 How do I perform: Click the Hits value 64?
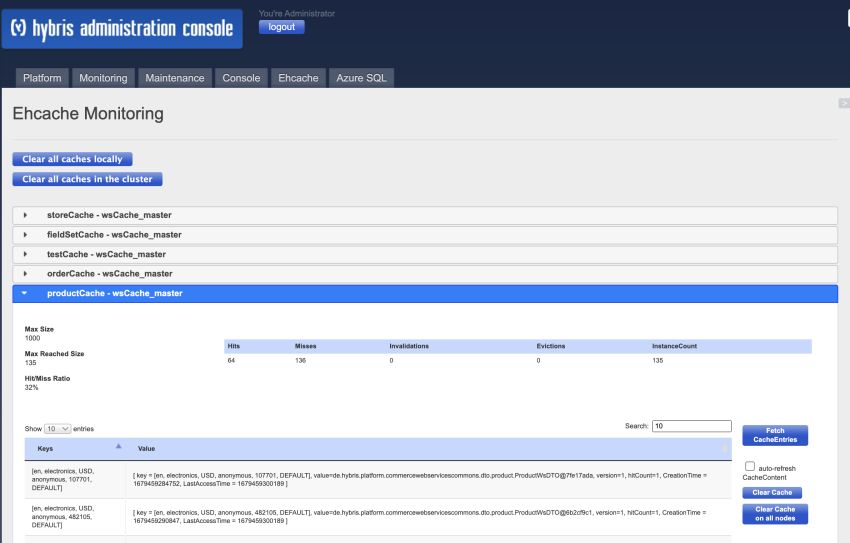[231, 360]
